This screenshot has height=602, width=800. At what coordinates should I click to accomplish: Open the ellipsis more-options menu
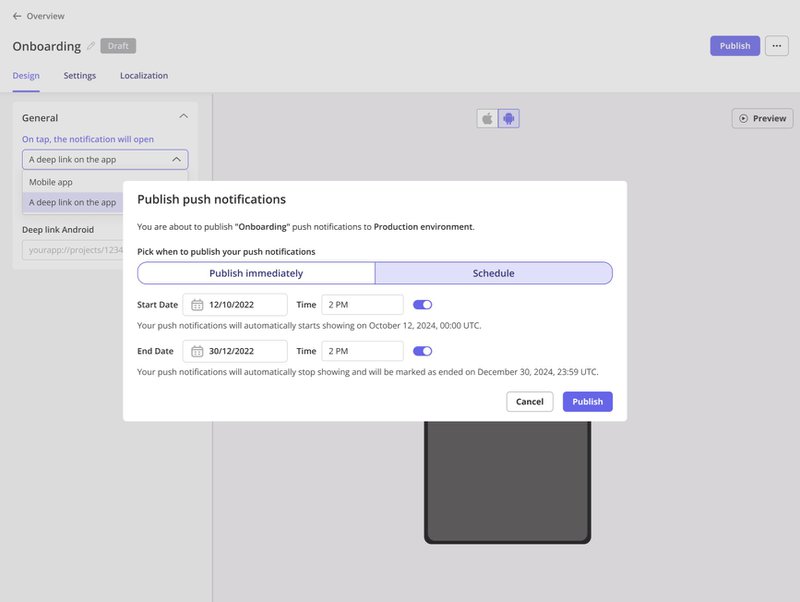(x=778, y=46)
